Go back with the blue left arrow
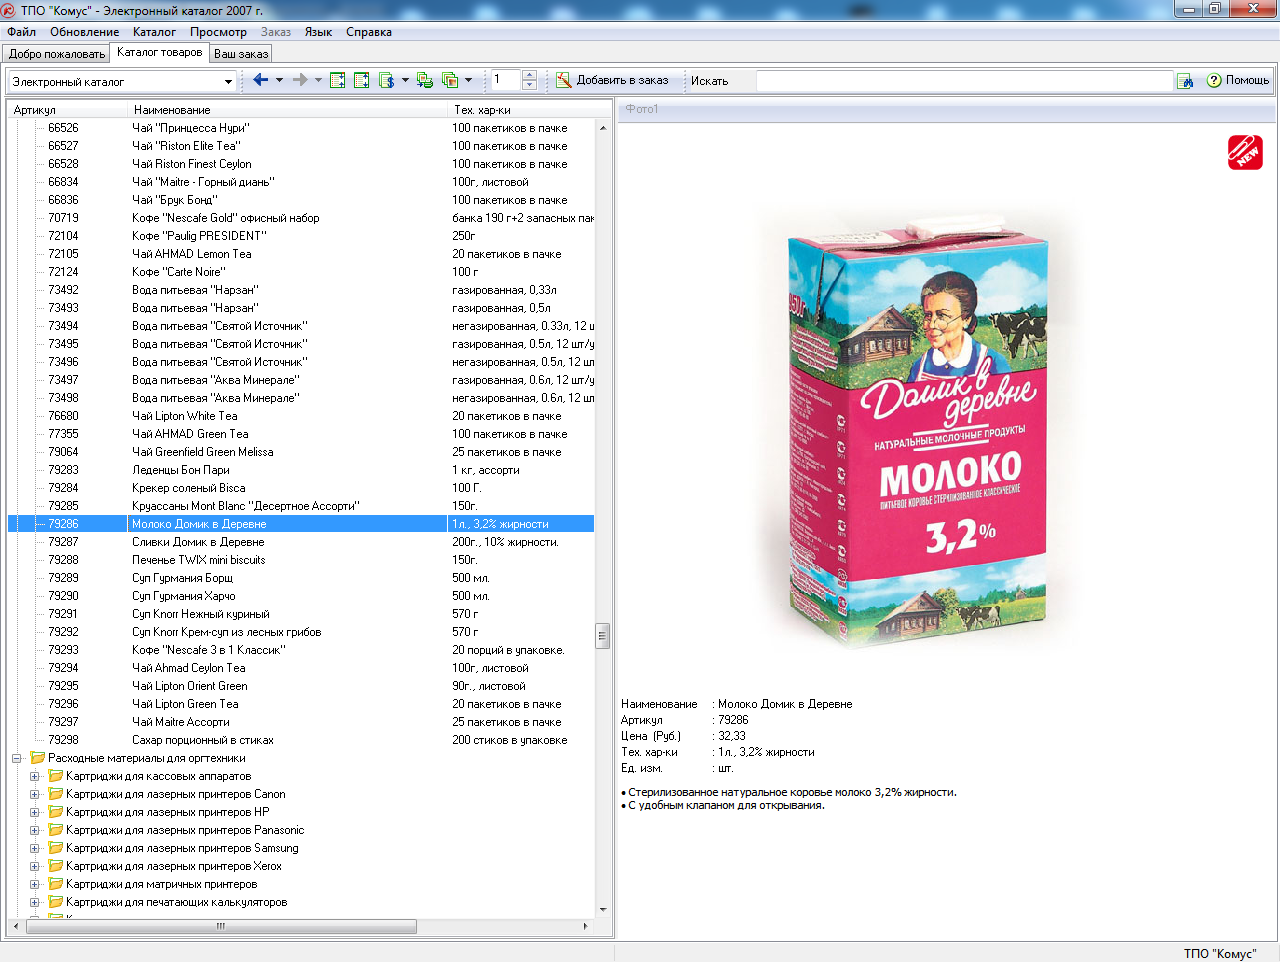 pos(260,80)
